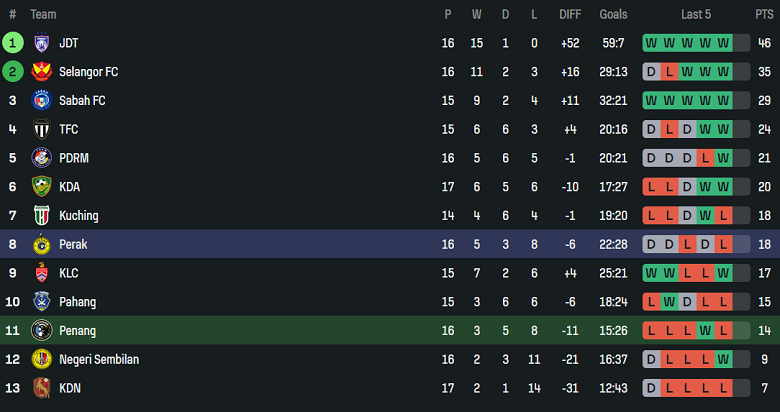Click the KDN team name

[72, 388]
